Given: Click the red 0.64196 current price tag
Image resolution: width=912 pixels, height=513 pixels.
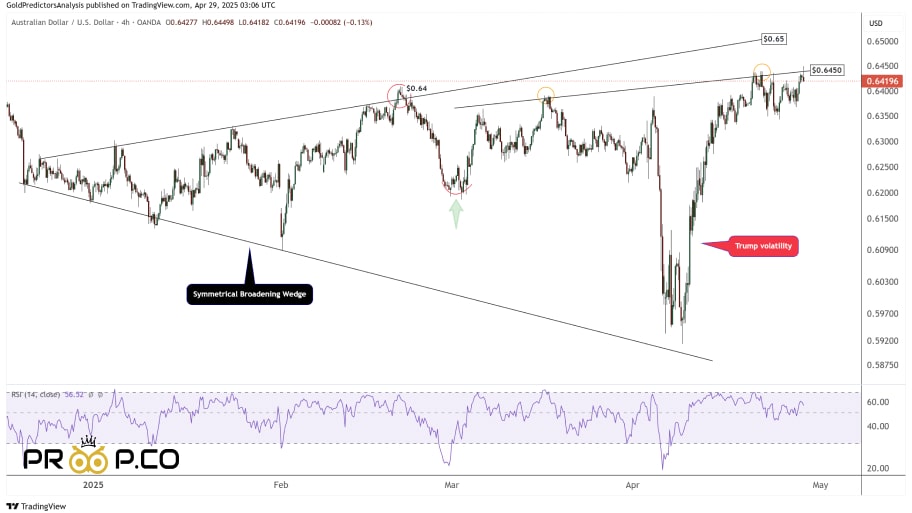Looking at the screenshot, I should point(883,81).
